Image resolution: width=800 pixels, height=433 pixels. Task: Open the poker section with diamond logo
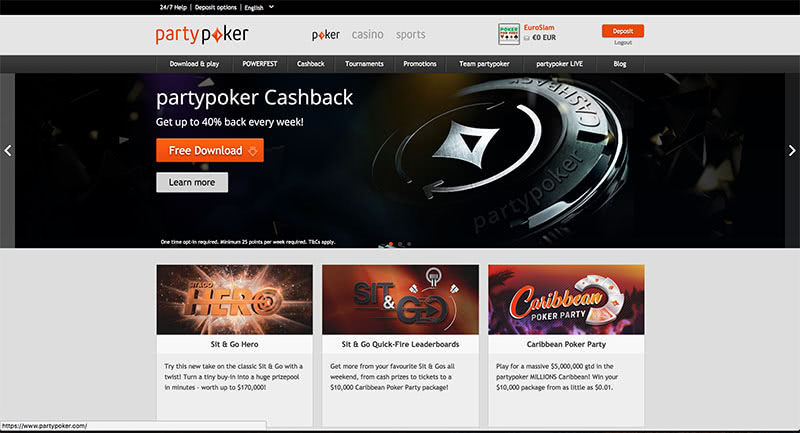coord(326,35)
